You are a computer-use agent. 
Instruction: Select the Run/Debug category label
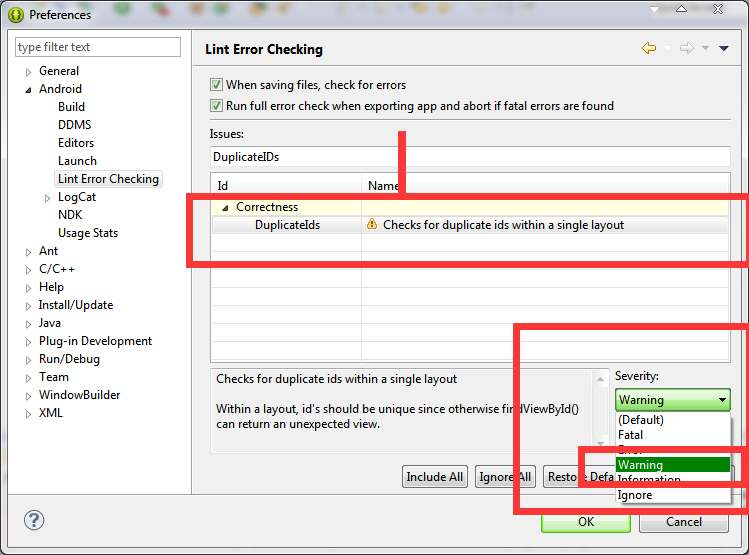pyautogui.click(x=69, y=359)
